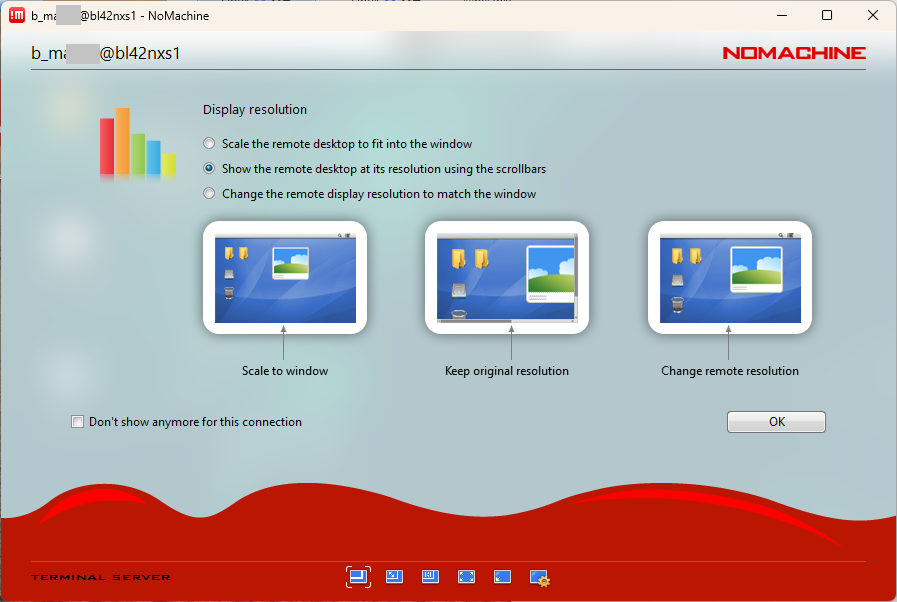Click the NoMachine logo at top right

click(x=794, y=53)
